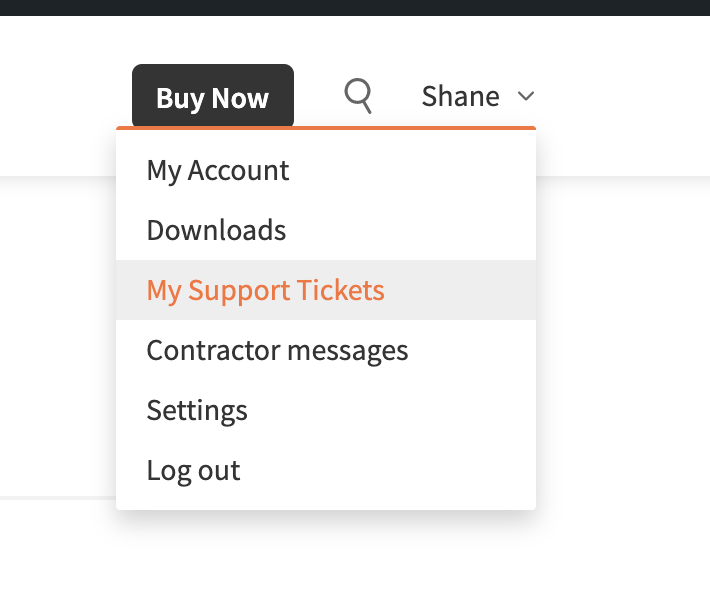Select the highlighted My Support Tickets entry
Screen dimensions: 710x614
(x=326, y=290)
